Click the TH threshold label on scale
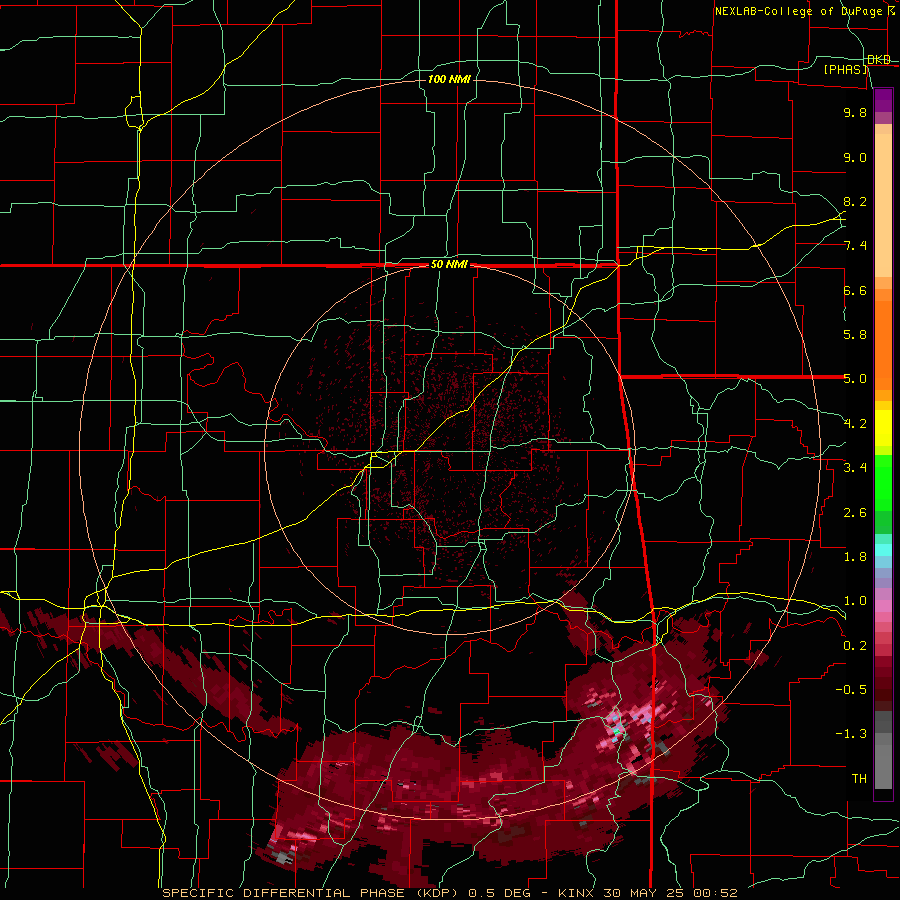This screenshot has height=900, width=900. pyautogui.click(x=859, y=779)
